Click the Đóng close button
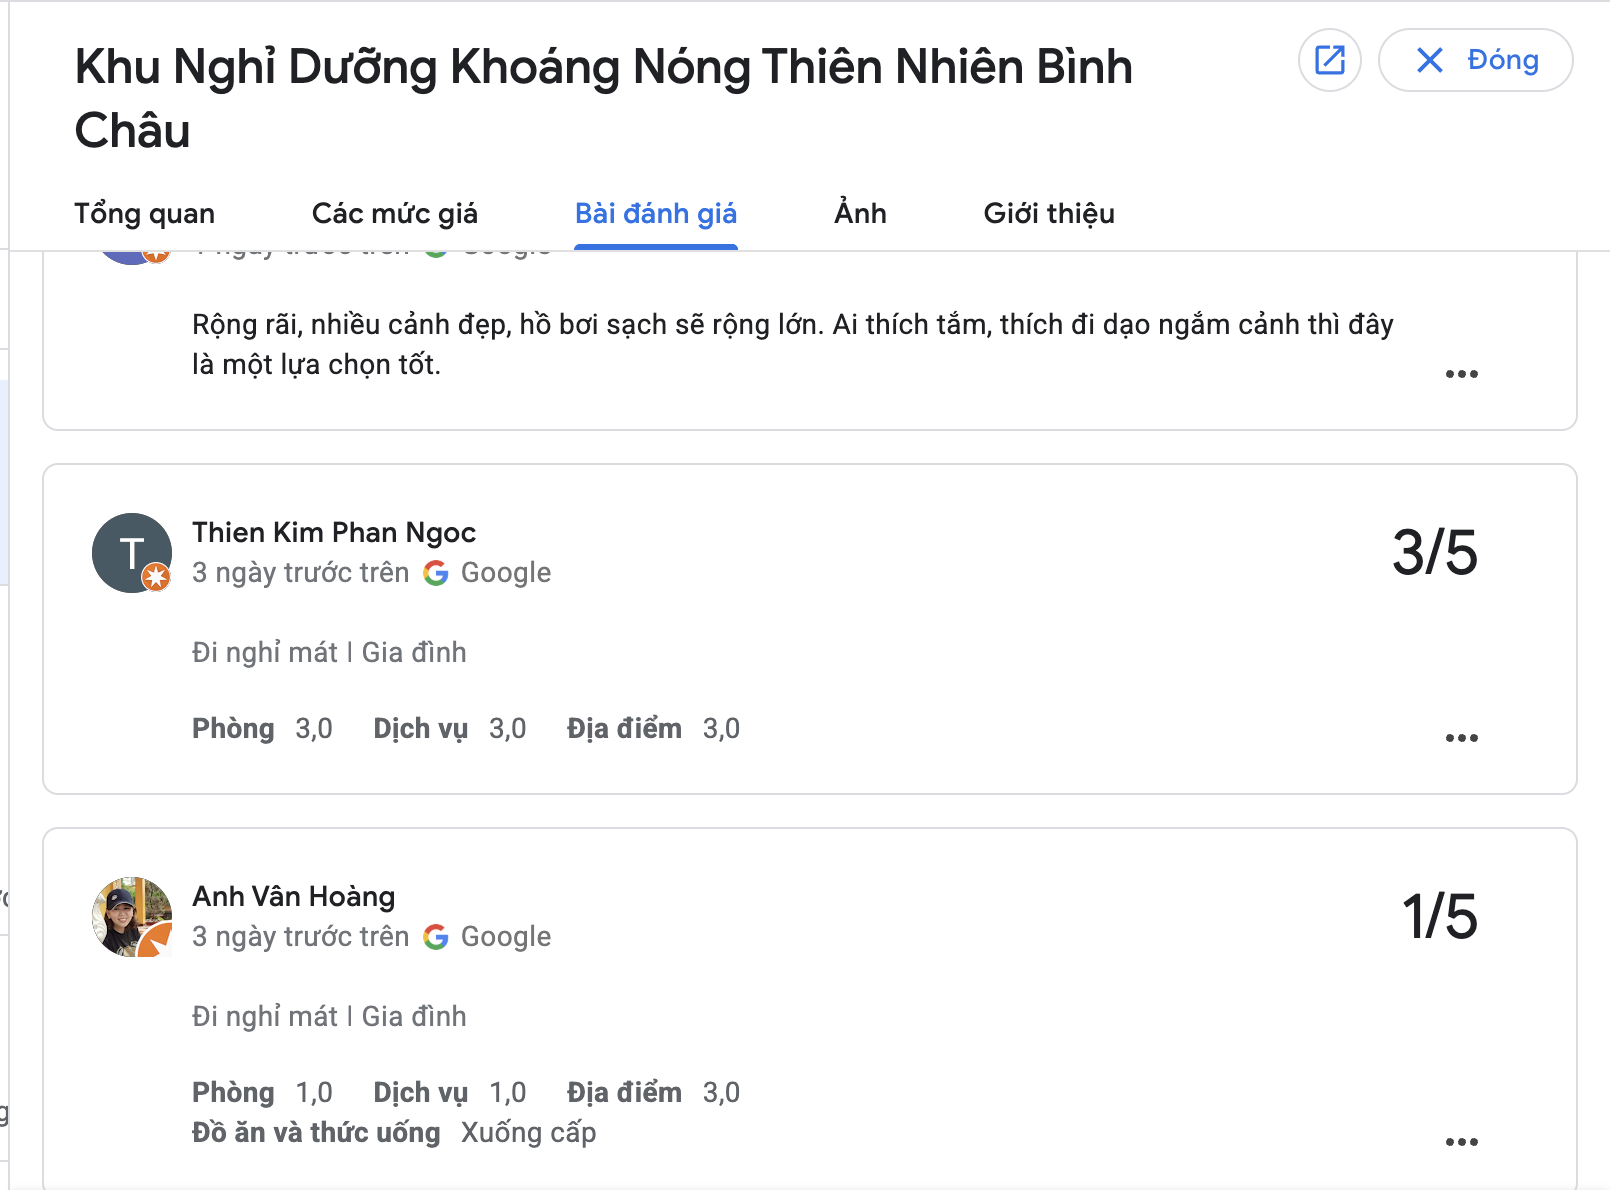This screenshot has height=1190, width=1610. click(x=1476, y=60)
